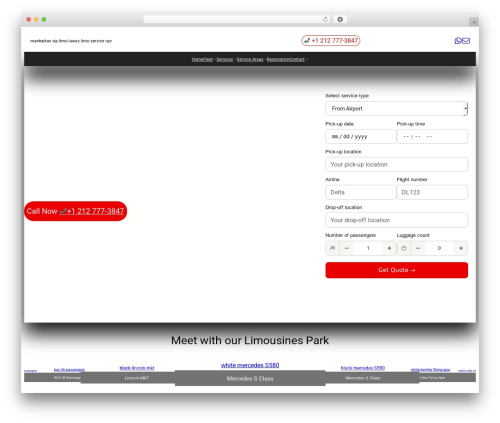This screenshot has height=423, width=500.
Task: Open the email envelope icon
Action: tap(466, 41)
